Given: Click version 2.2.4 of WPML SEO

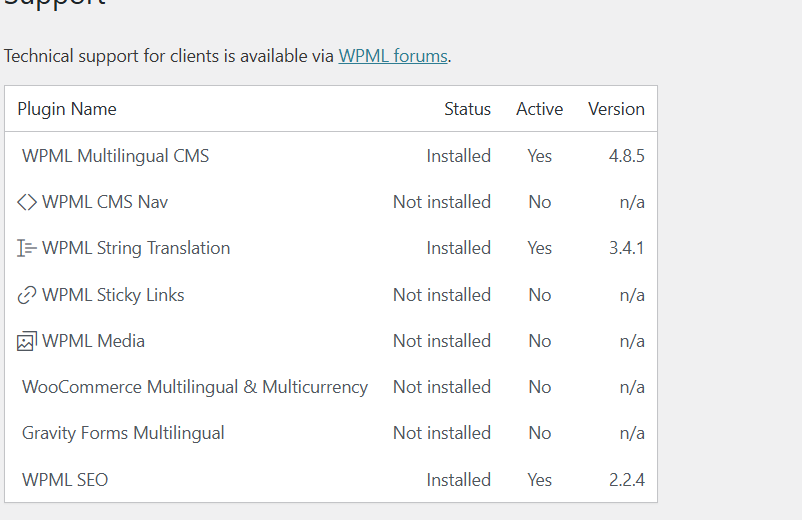Looking at the screenshot, I should coord(627,480).
